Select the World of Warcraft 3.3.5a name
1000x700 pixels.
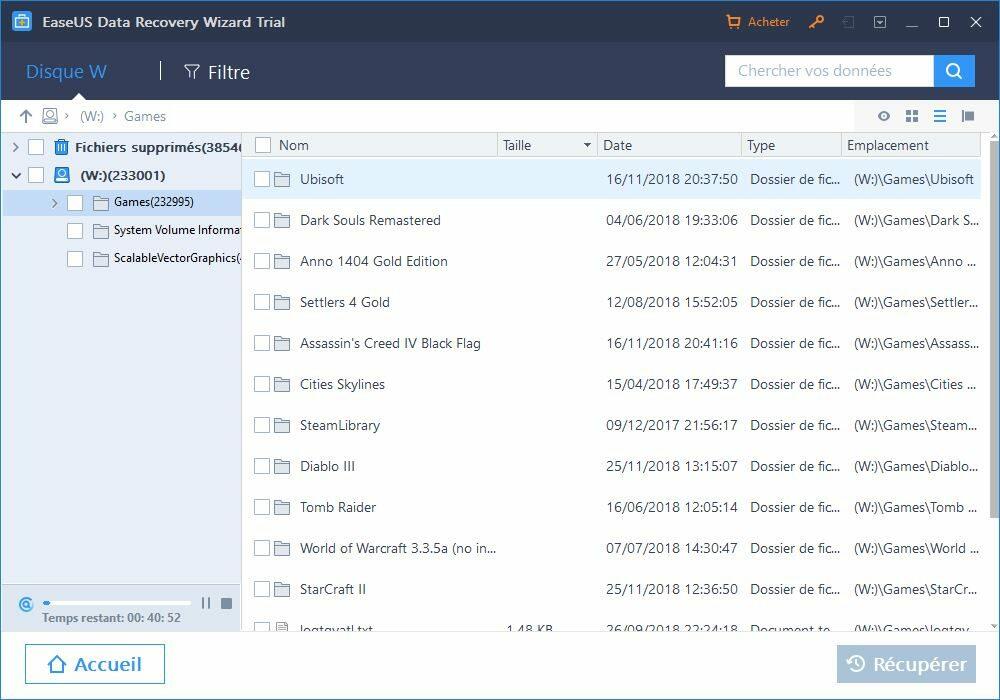398,548
